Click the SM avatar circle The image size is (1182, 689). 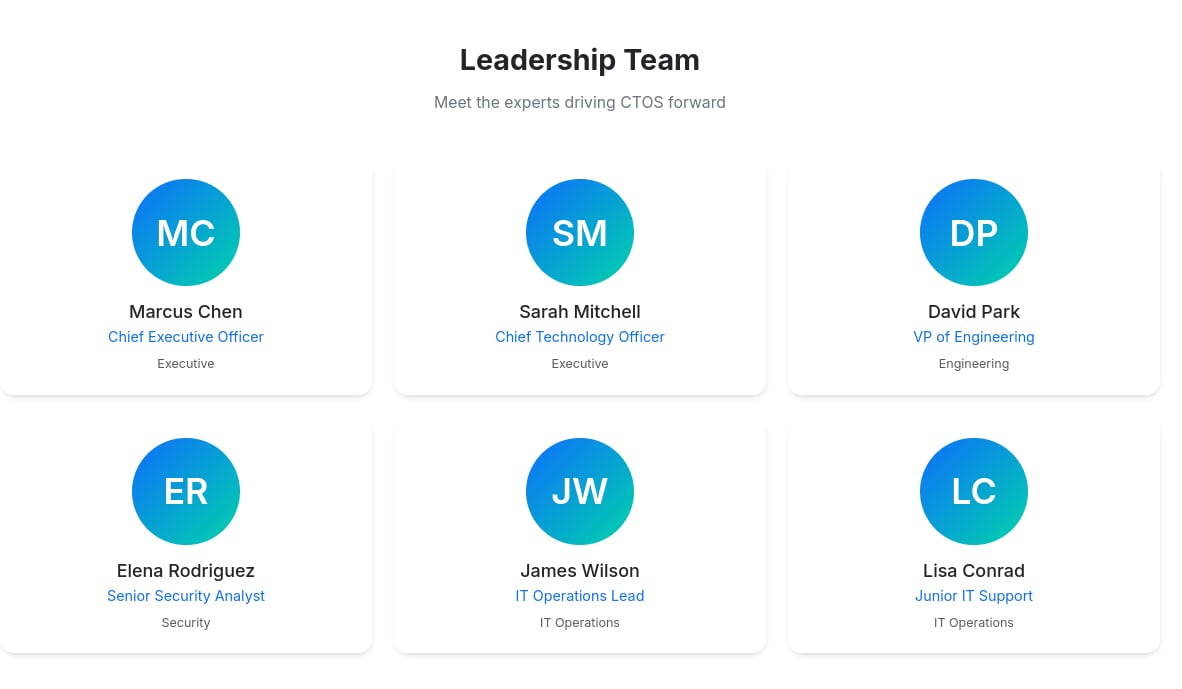[x=580, y=232]
